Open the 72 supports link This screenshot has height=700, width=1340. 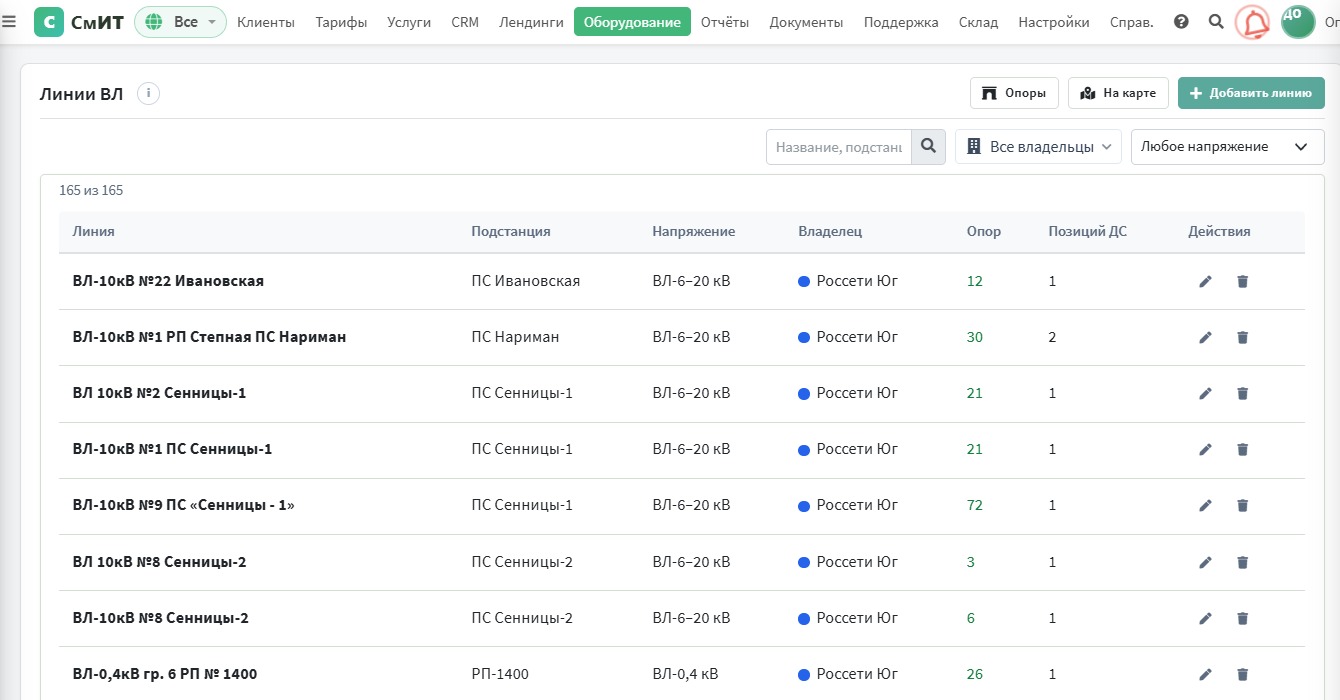pos(975,506)
